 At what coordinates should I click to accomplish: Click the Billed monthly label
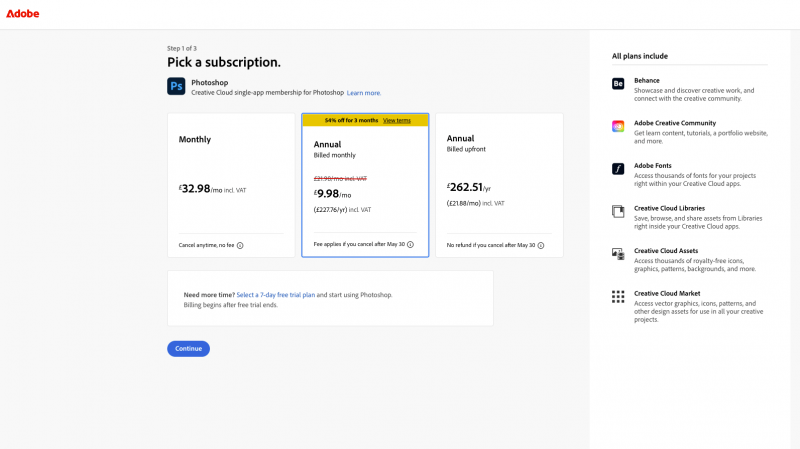pos(335,155)
